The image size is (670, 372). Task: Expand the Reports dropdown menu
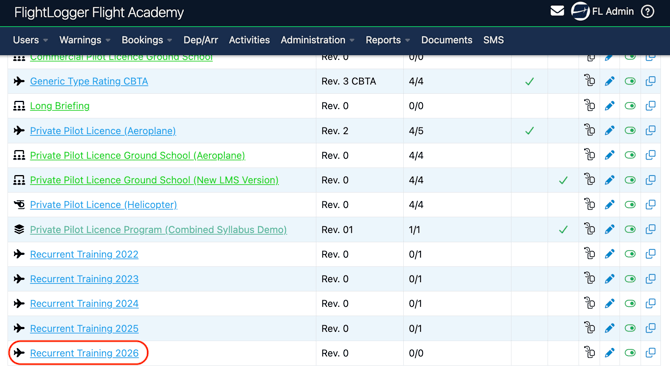tap(388, 40)
